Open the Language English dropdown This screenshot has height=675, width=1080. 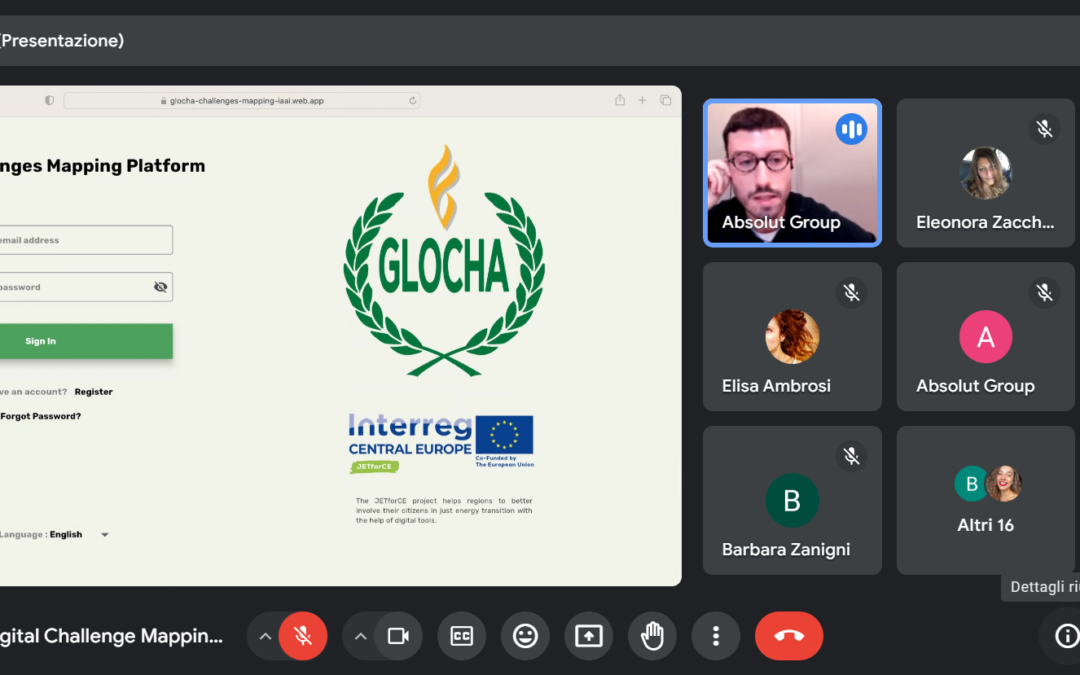tap(54, 534)
